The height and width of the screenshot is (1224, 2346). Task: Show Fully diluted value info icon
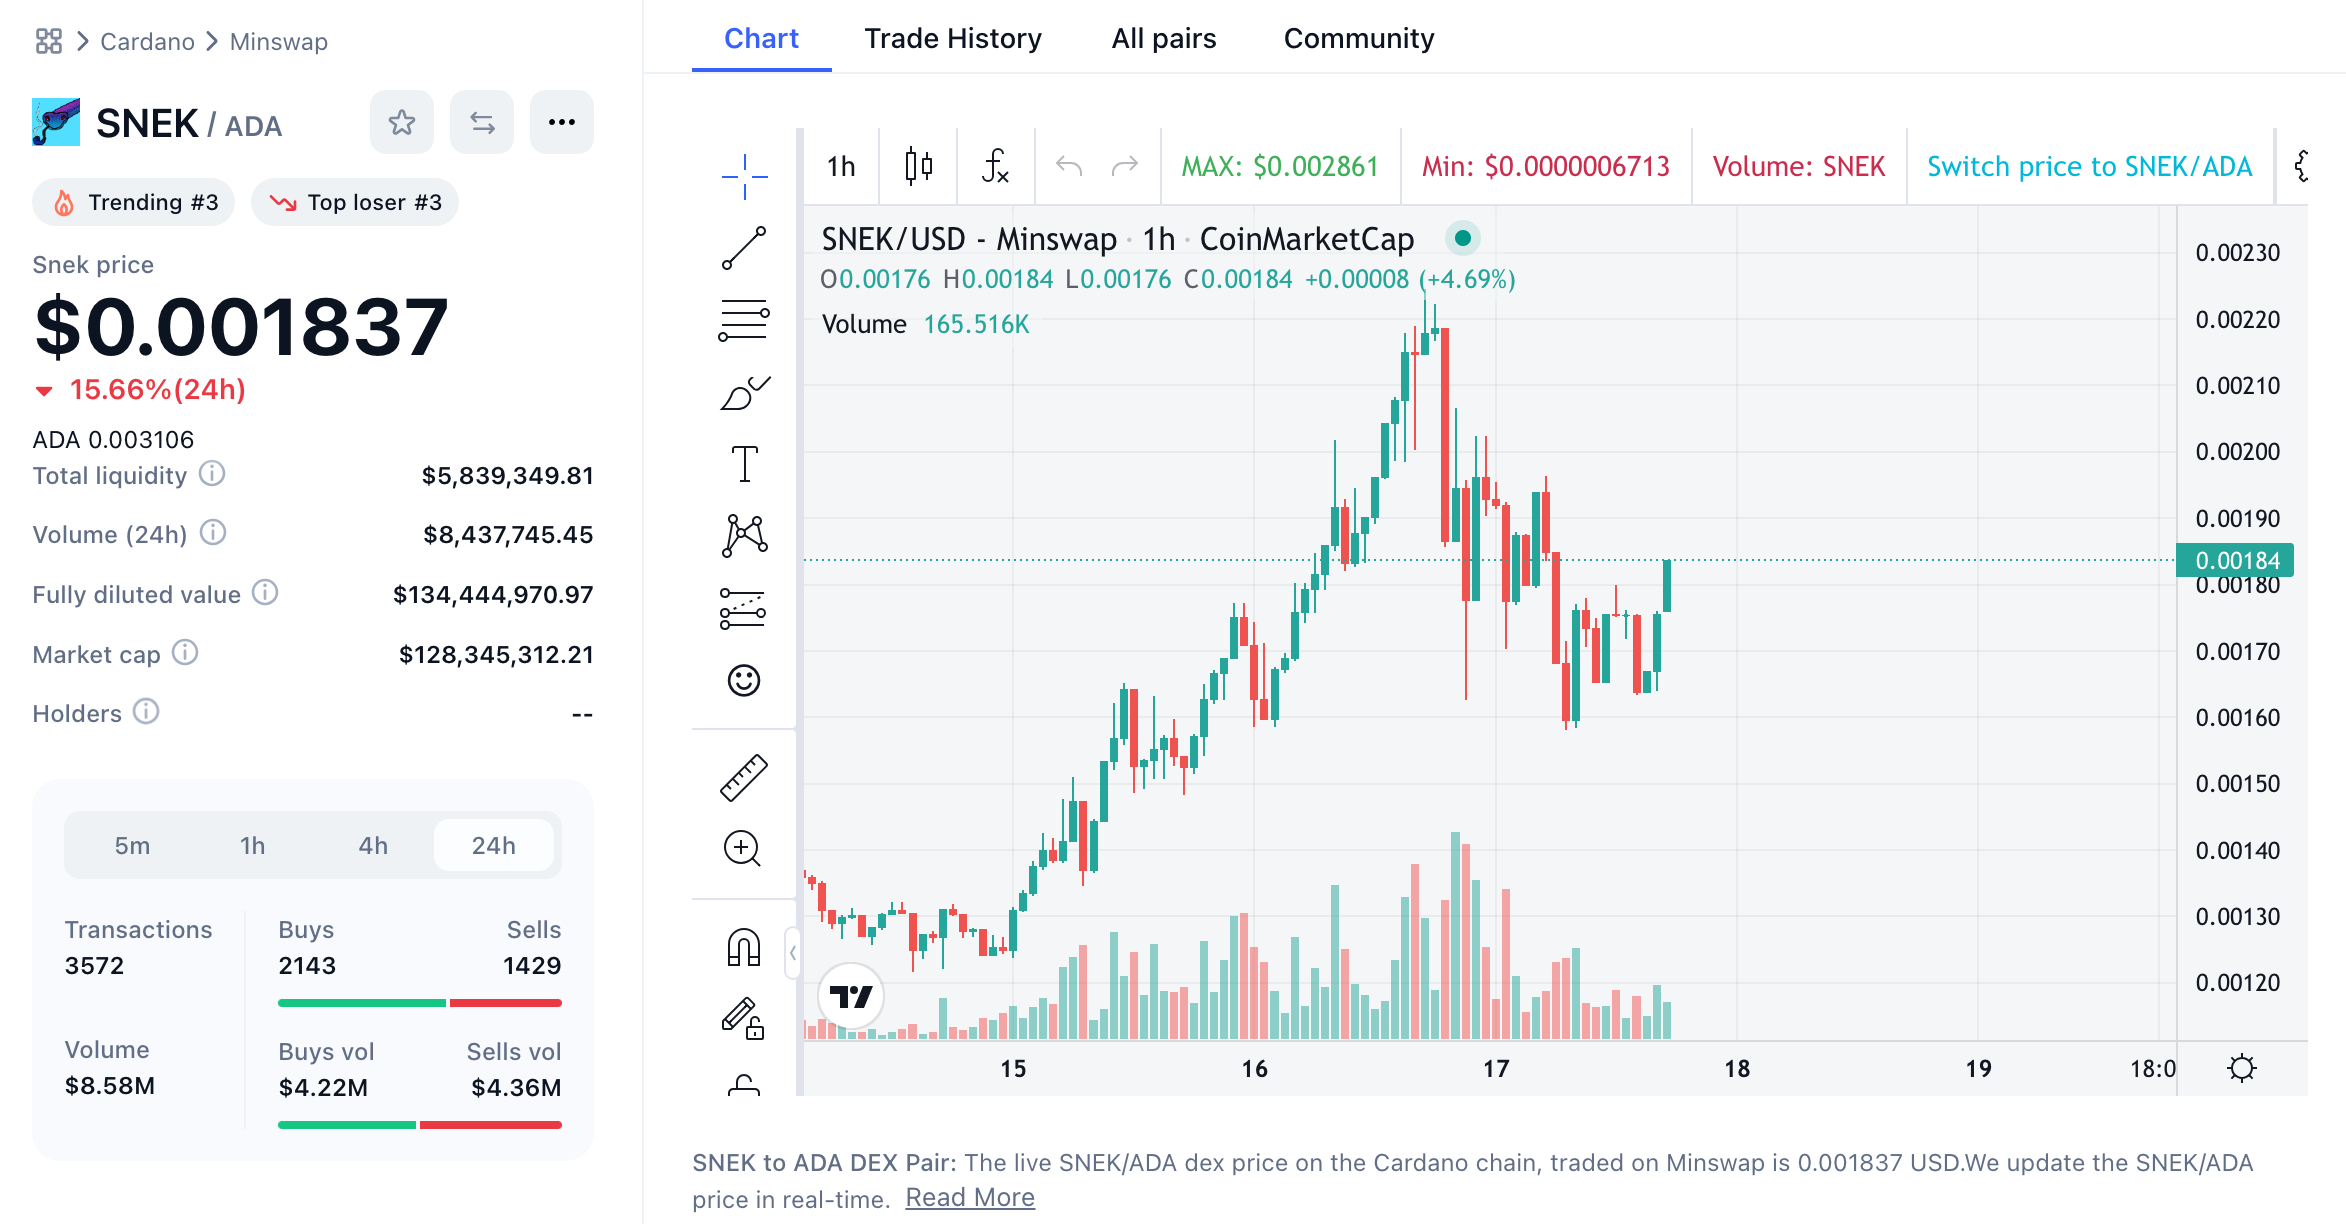pos(265,593)
